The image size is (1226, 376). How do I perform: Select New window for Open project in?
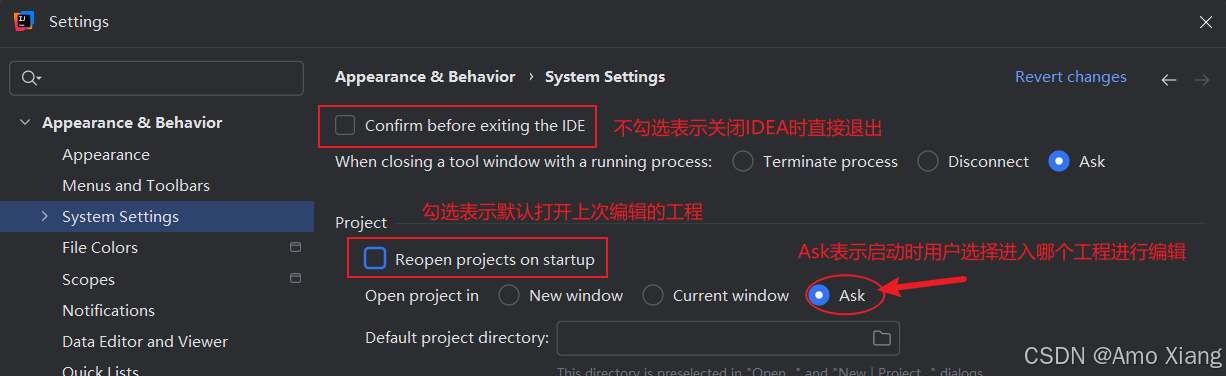pos(509,295)
